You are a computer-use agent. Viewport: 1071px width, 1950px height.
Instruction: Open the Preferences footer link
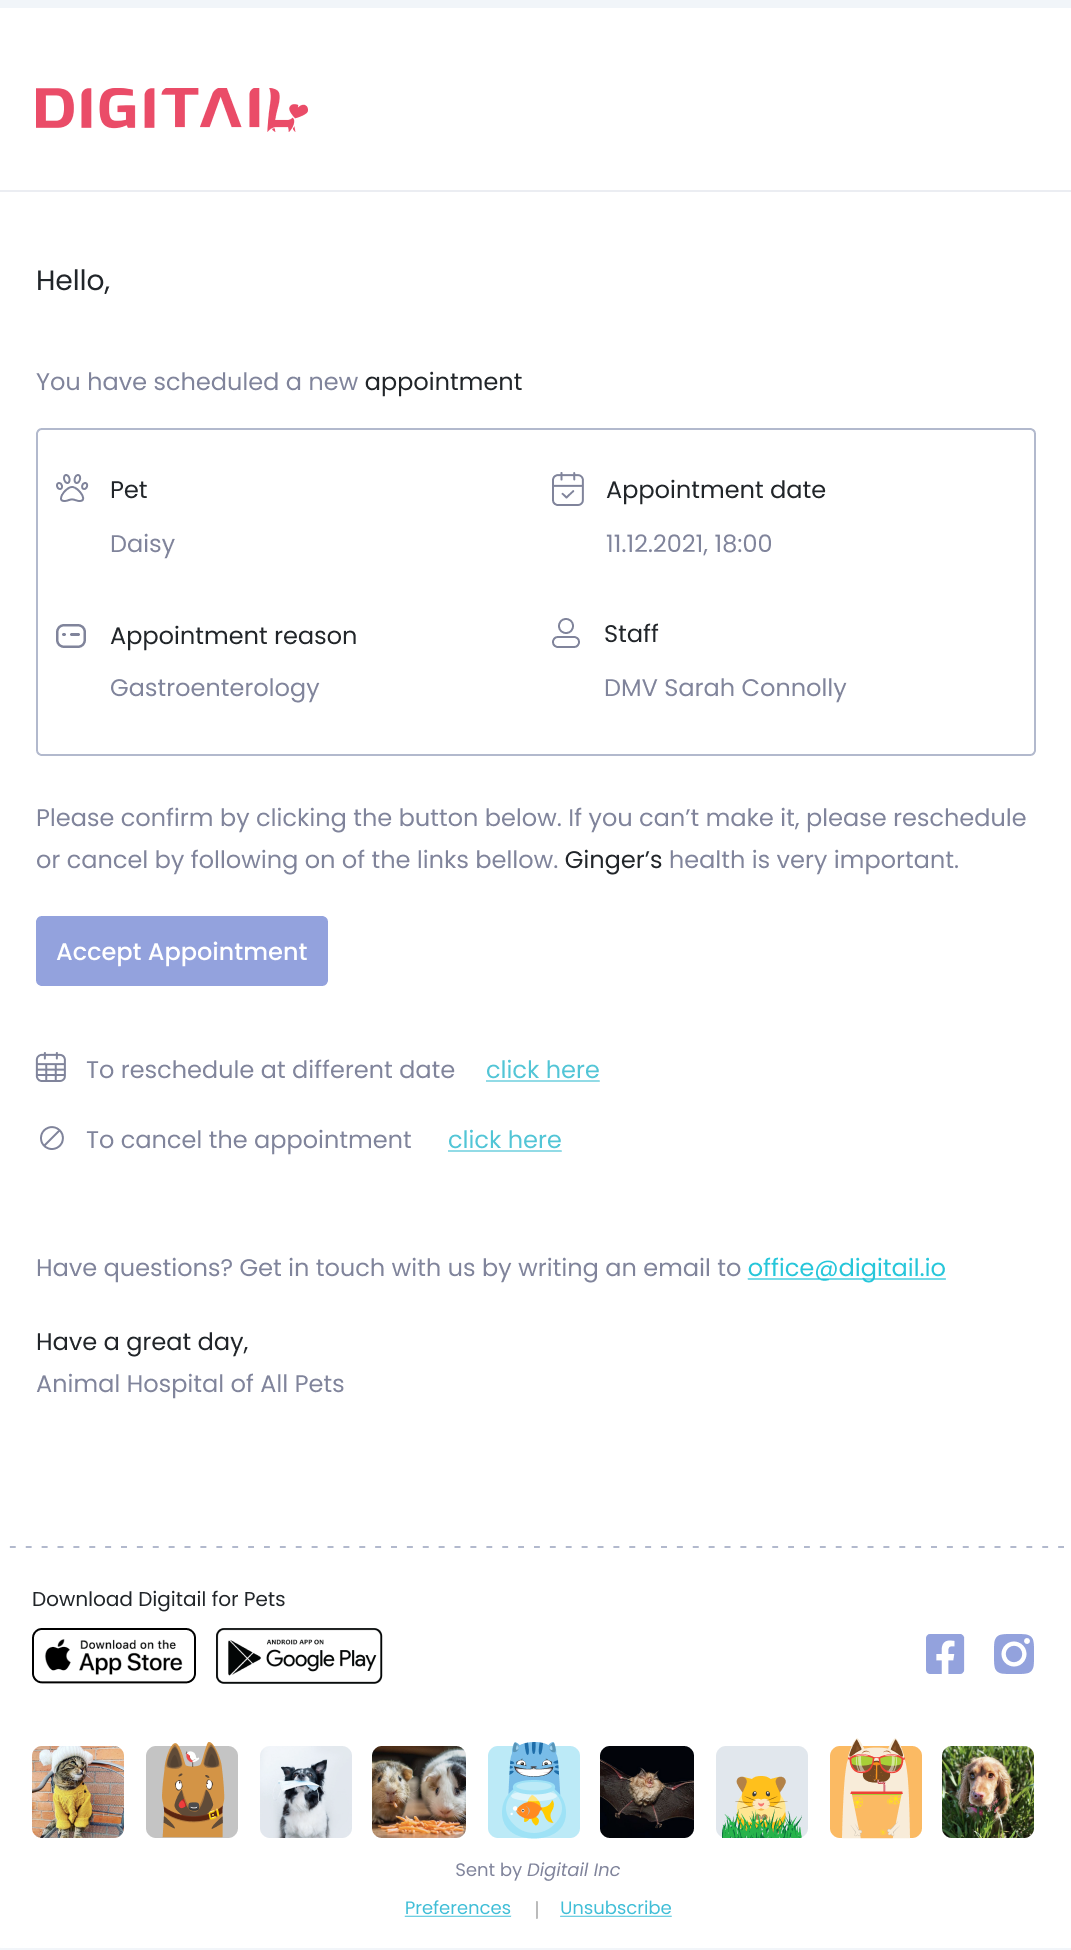coord(457,1908)
